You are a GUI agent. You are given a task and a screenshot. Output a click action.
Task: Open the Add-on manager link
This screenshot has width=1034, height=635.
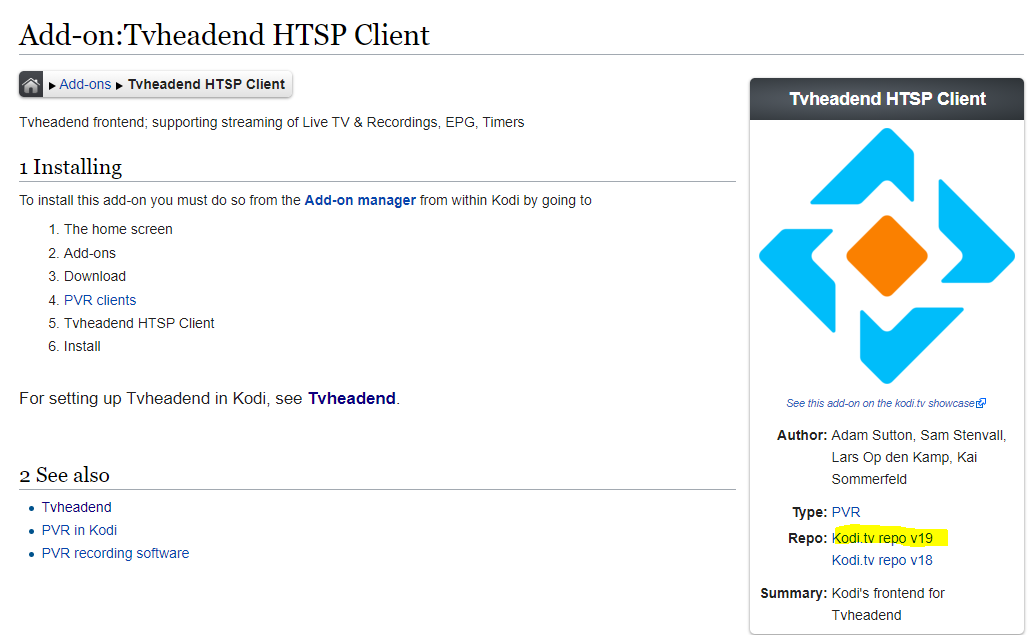[360, 200]
